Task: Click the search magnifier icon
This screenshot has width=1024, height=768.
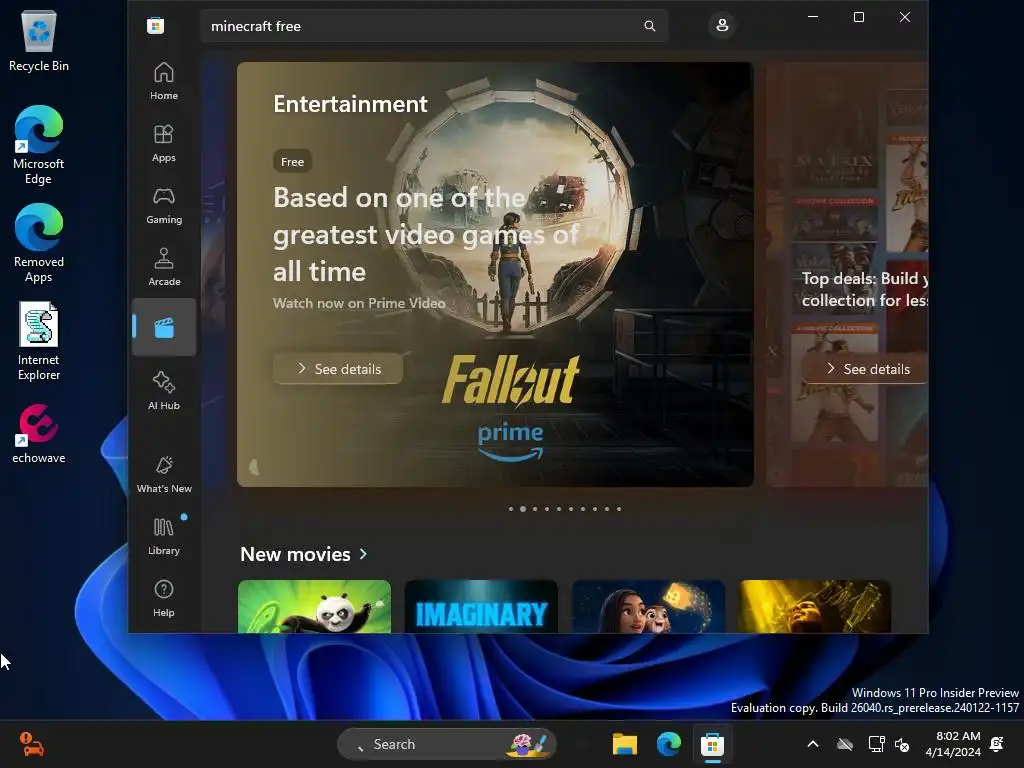Action: pos(649,26)
